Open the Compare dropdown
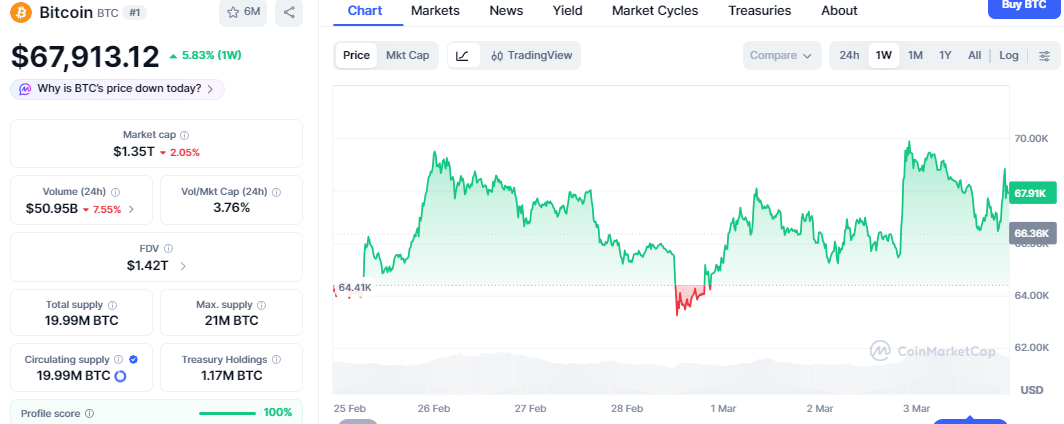Screen dimensions: 1064x424 pos(781,55)
